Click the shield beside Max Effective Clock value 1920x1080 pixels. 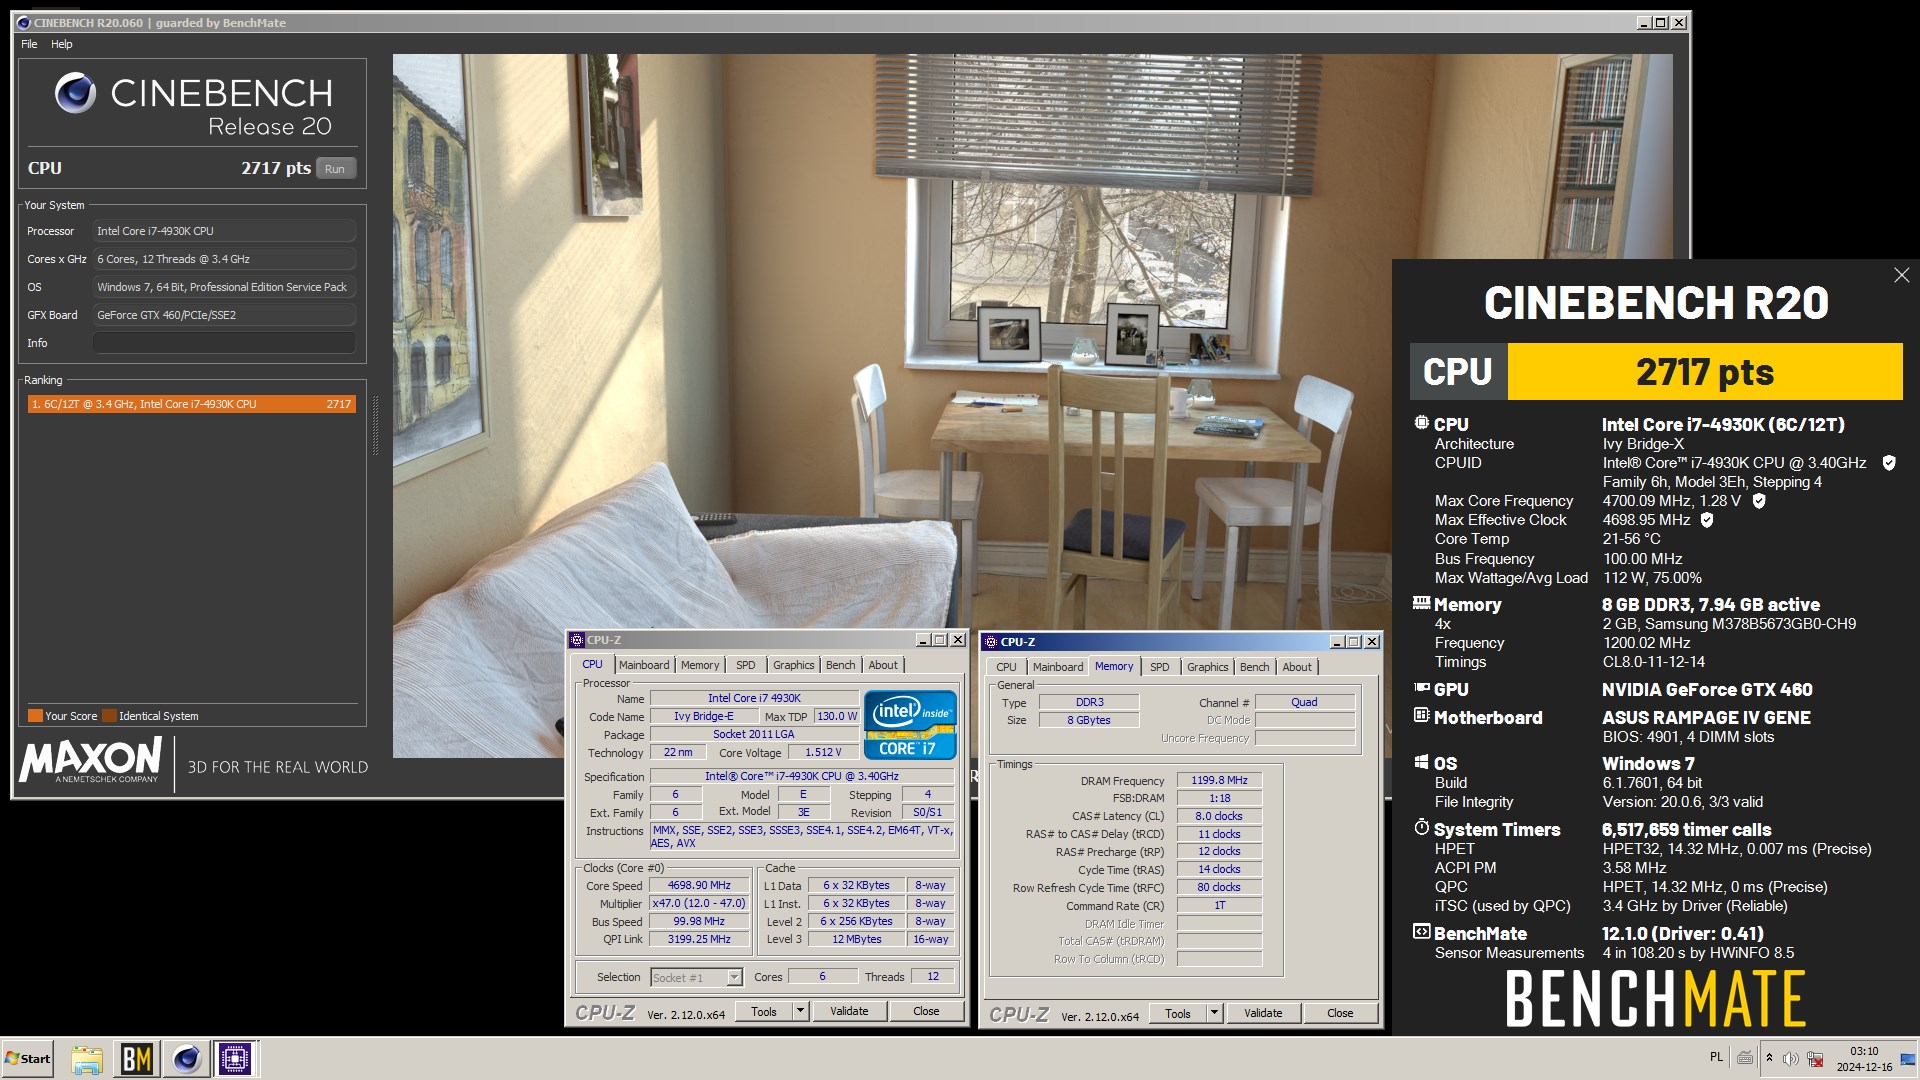tap(1707, 520)
